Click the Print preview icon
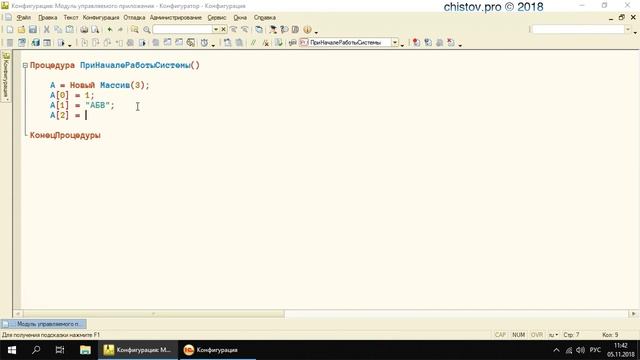 95,29
